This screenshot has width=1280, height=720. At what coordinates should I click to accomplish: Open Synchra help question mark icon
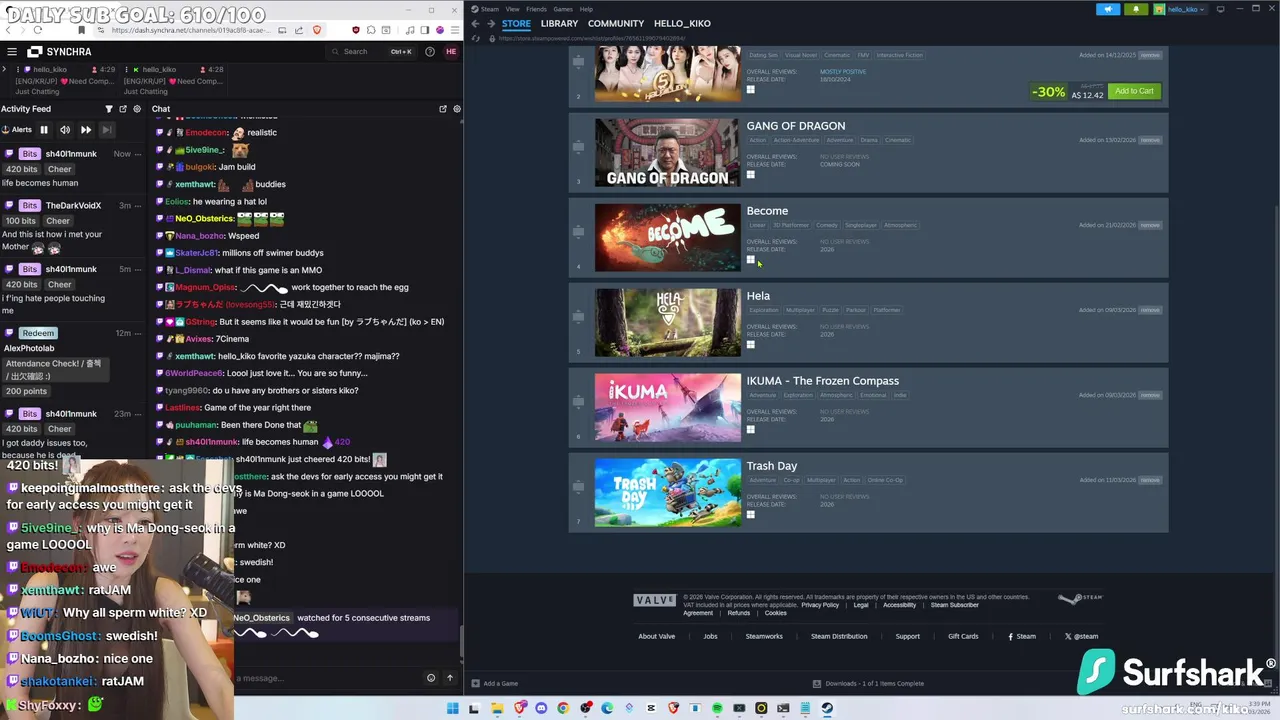click(x=430, y=52)
